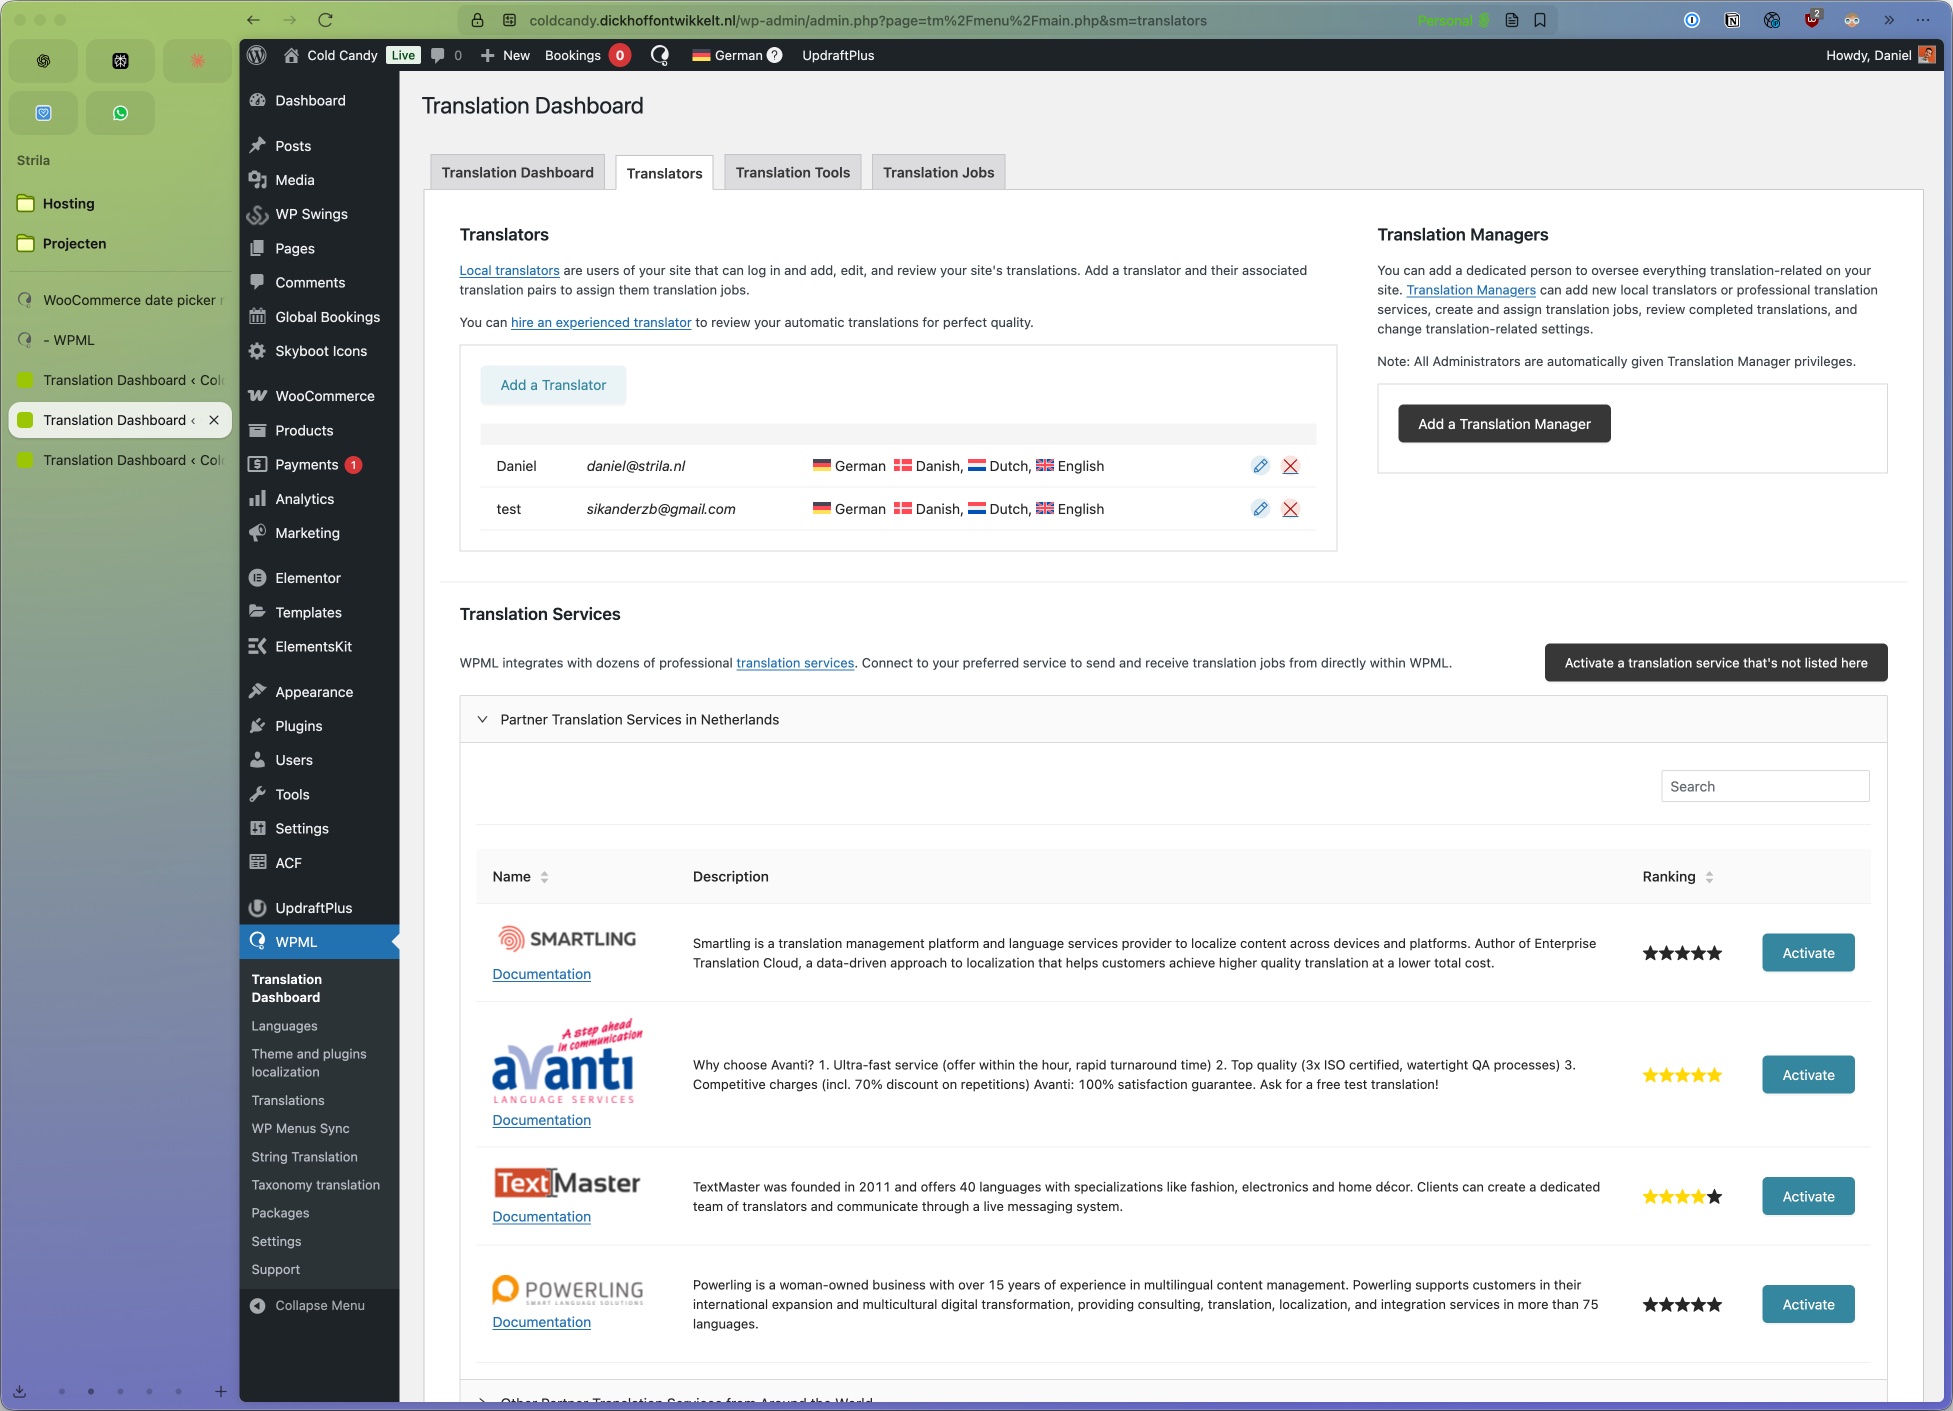Click the translation services Search field

pyautogui.click(x=1764, y=786)
